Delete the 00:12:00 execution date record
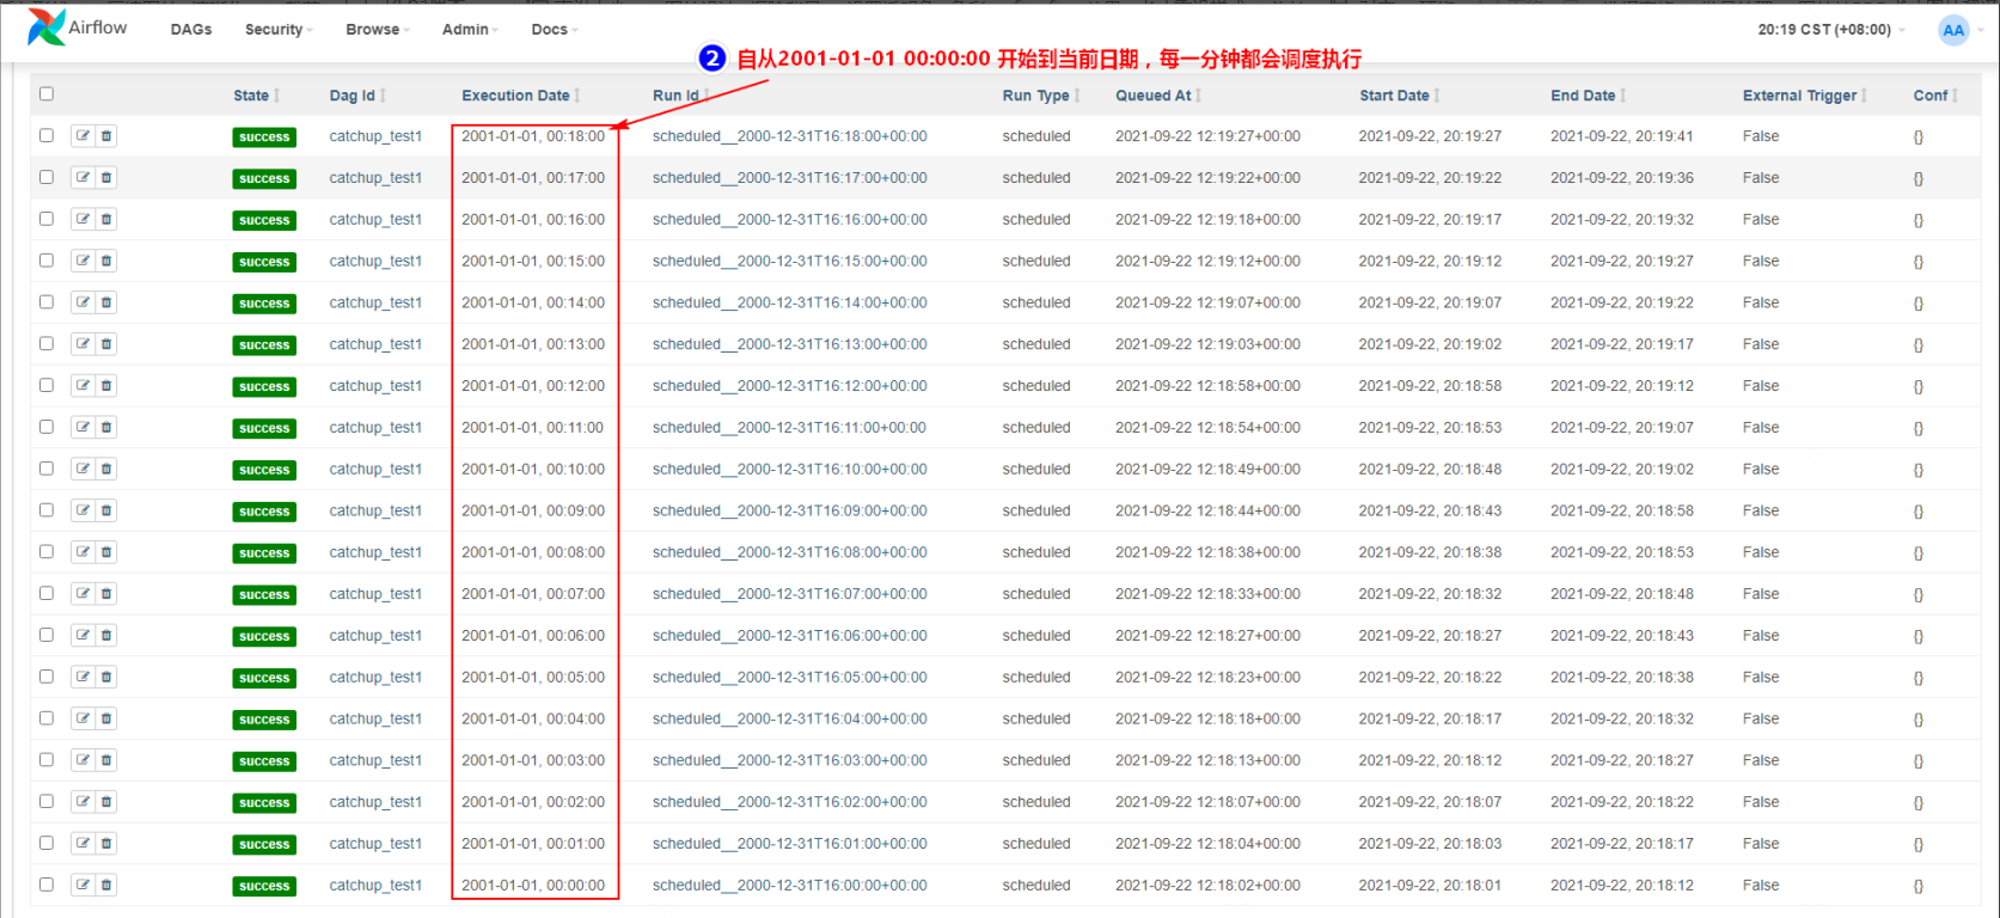The width and height of the screenshot is (2000, 918). [106, 385]
